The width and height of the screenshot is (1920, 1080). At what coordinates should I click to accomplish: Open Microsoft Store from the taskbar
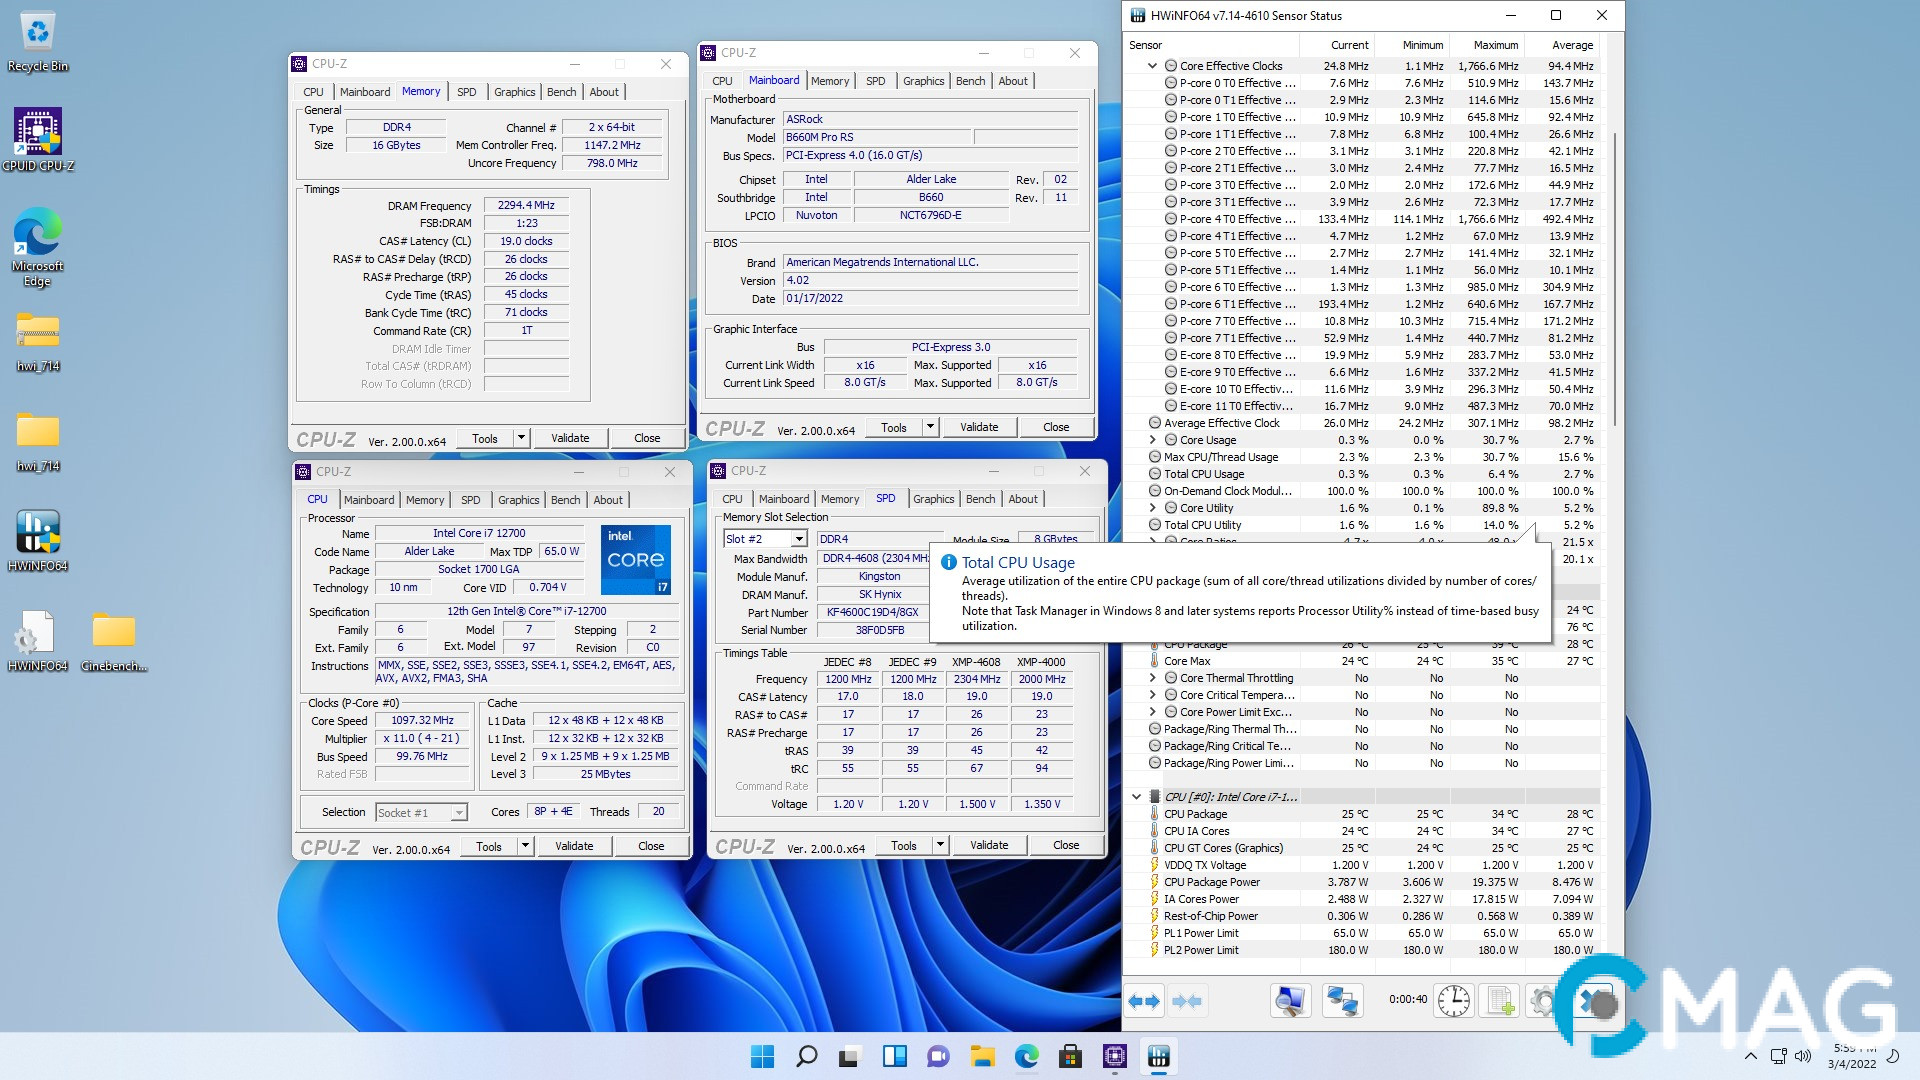(x=1070, y=1057)
